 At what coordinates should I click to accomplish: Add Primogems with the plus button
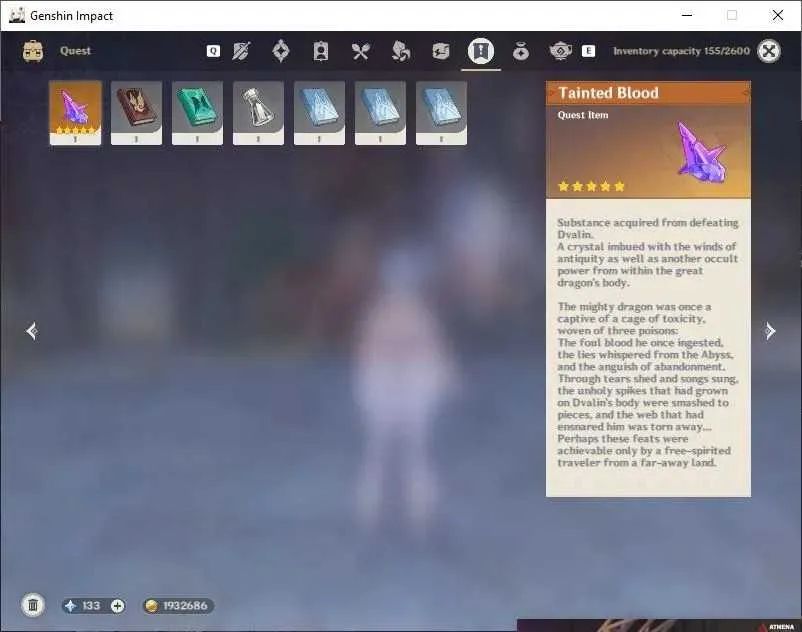tap(118, 606)
